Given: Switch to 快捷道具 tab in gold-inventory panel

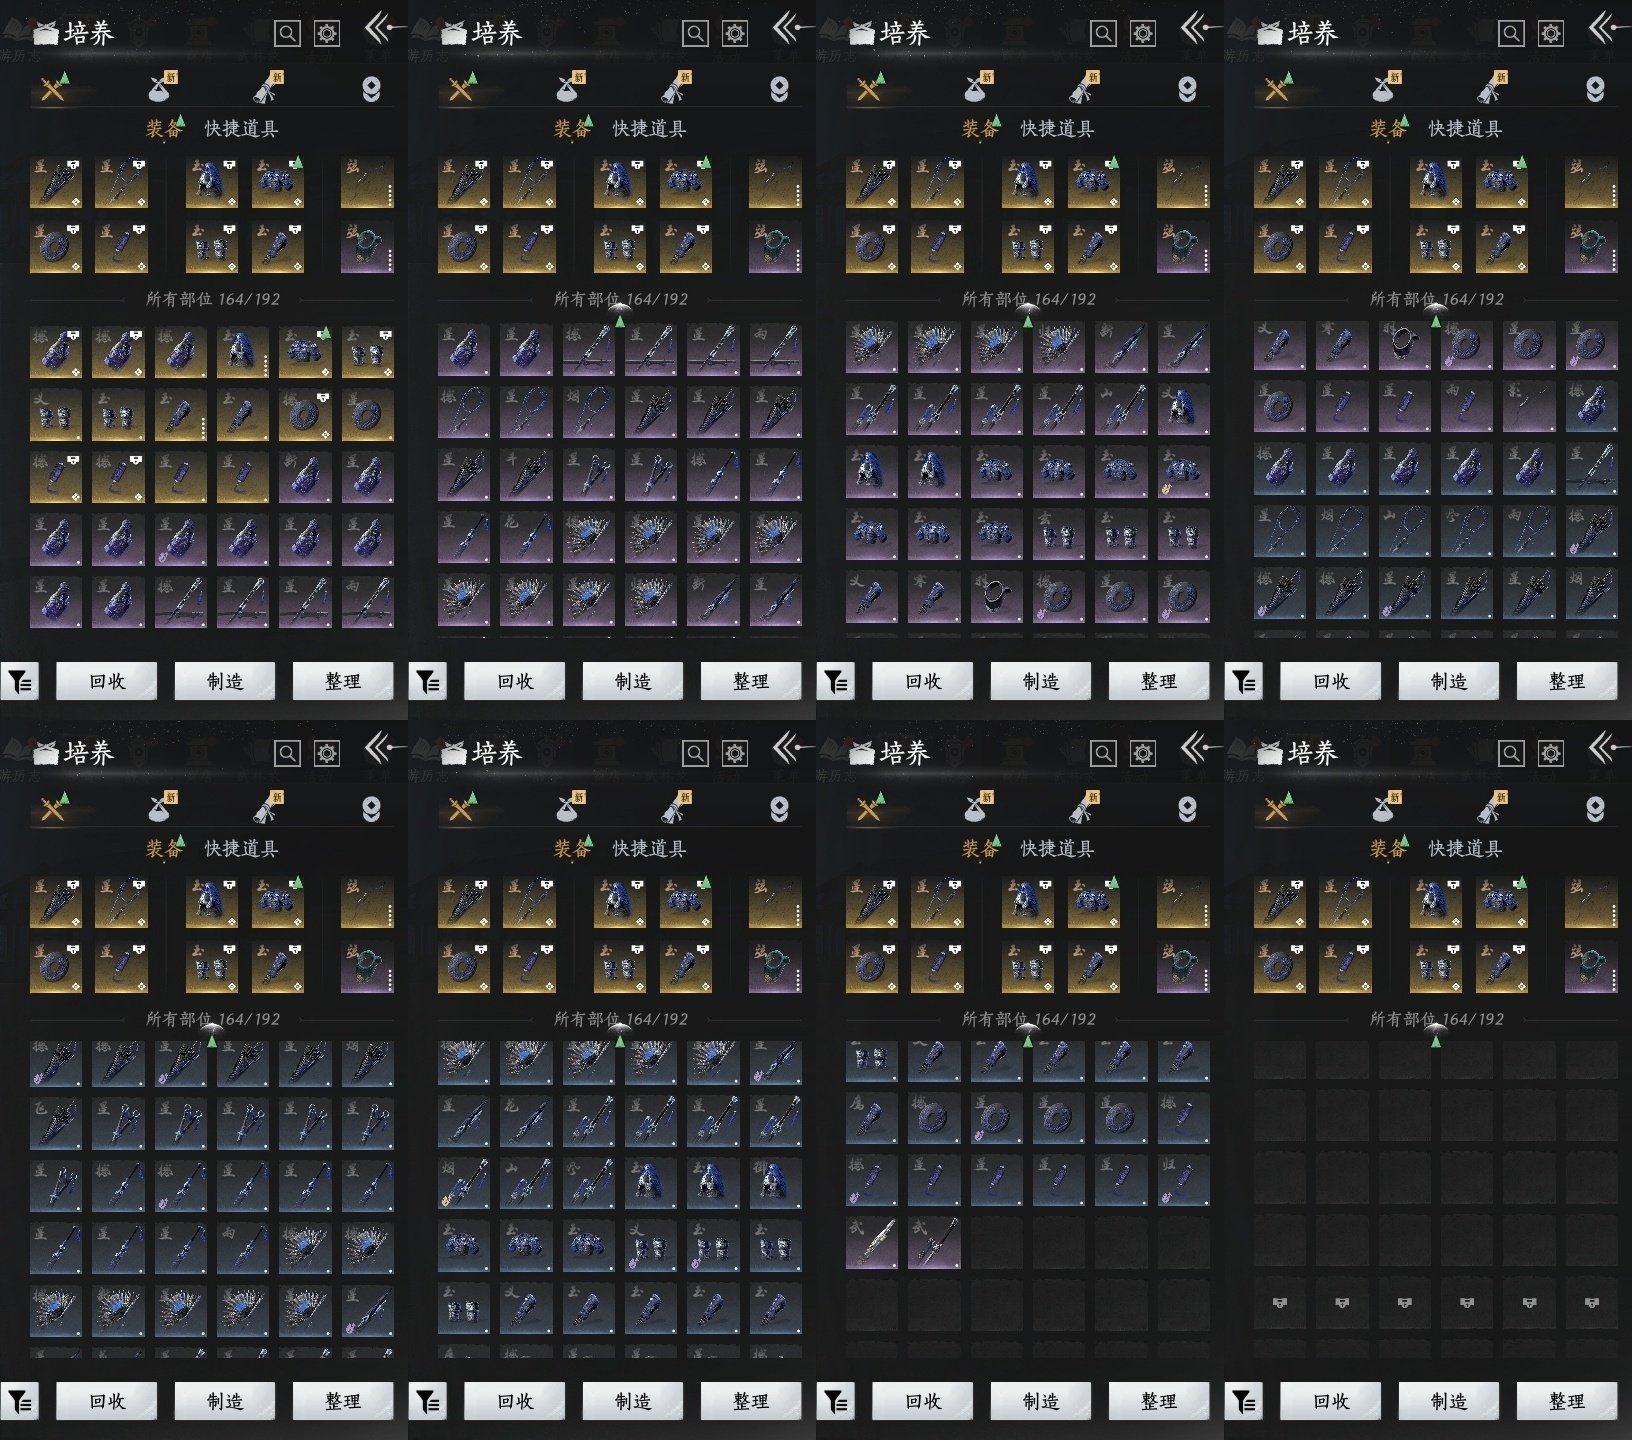Looking at the screenshot, I should pyautogui.click(x=241, y=129).
